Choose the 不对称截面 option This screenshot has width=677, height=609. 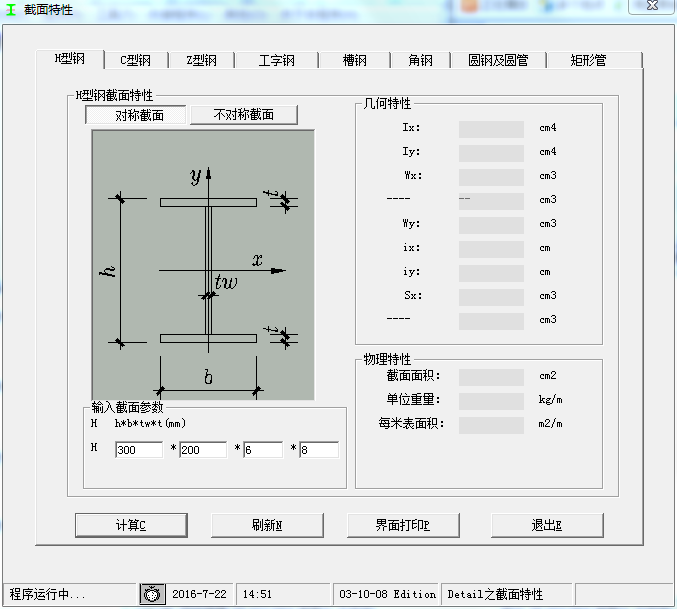(244, 115)
